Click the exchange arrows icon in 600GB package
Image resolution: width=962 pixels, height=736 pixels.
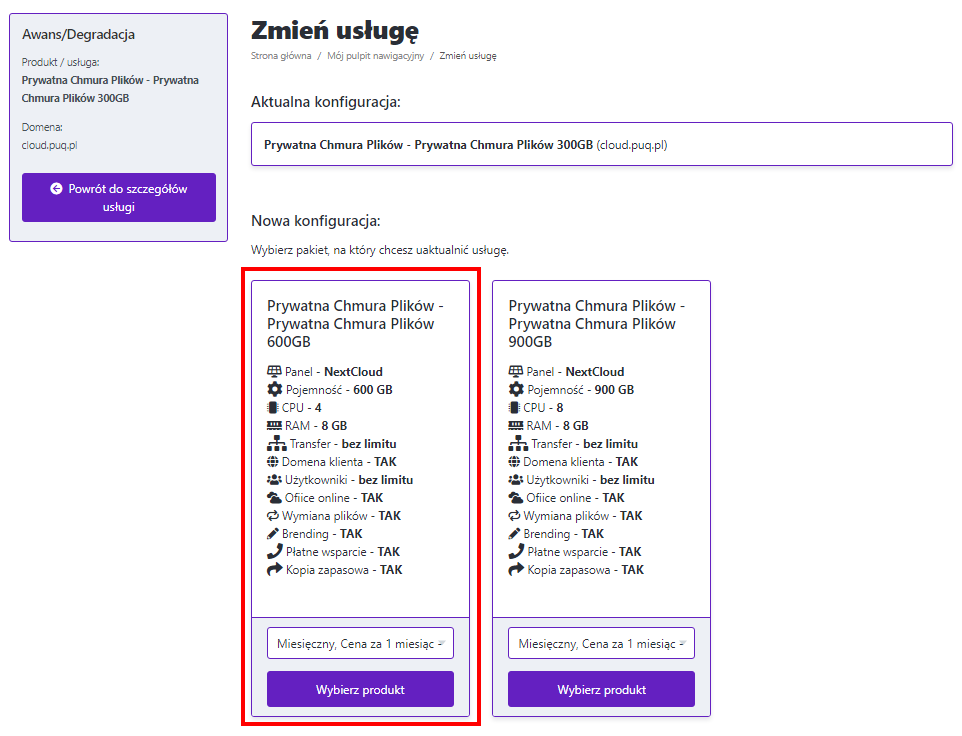click(x=275, y=516)
